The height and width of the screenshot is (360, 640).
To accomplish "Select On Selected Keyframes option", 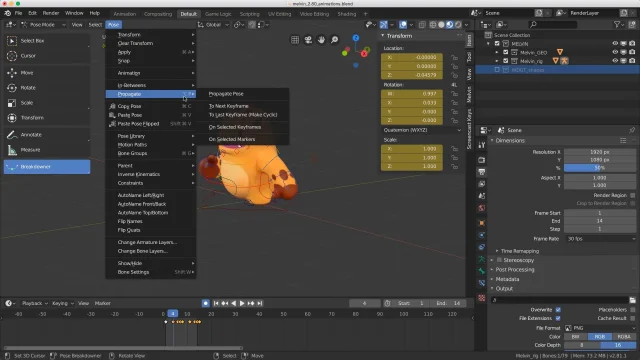I will 235,127.
